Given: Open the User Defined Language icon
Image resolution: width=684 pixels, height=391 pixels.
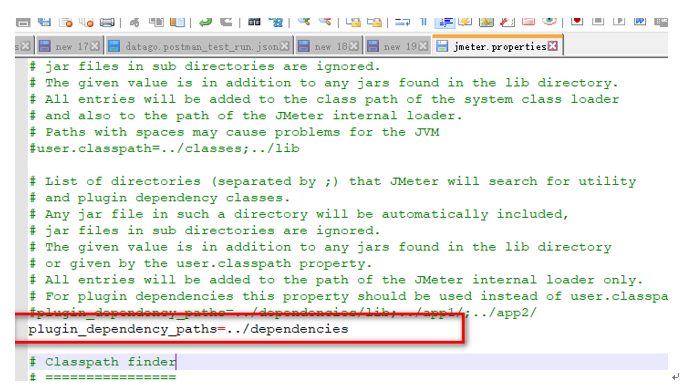Looking at the screenshot, I should click(x=465, y=22).
